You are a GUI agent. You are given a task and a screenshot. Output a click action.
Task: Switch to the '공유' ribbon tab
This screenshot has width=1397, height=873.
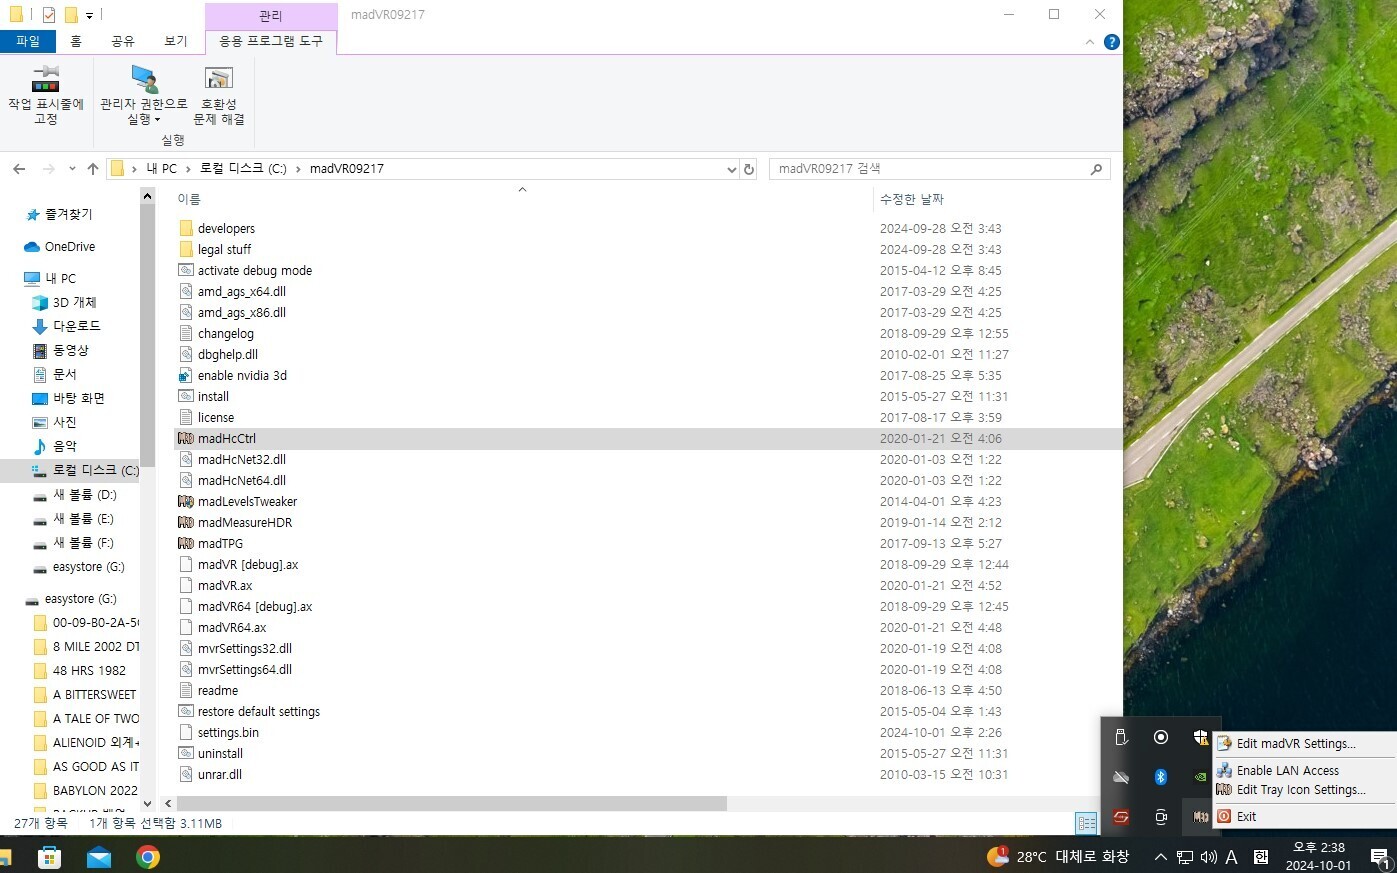[x=123, y=41]
